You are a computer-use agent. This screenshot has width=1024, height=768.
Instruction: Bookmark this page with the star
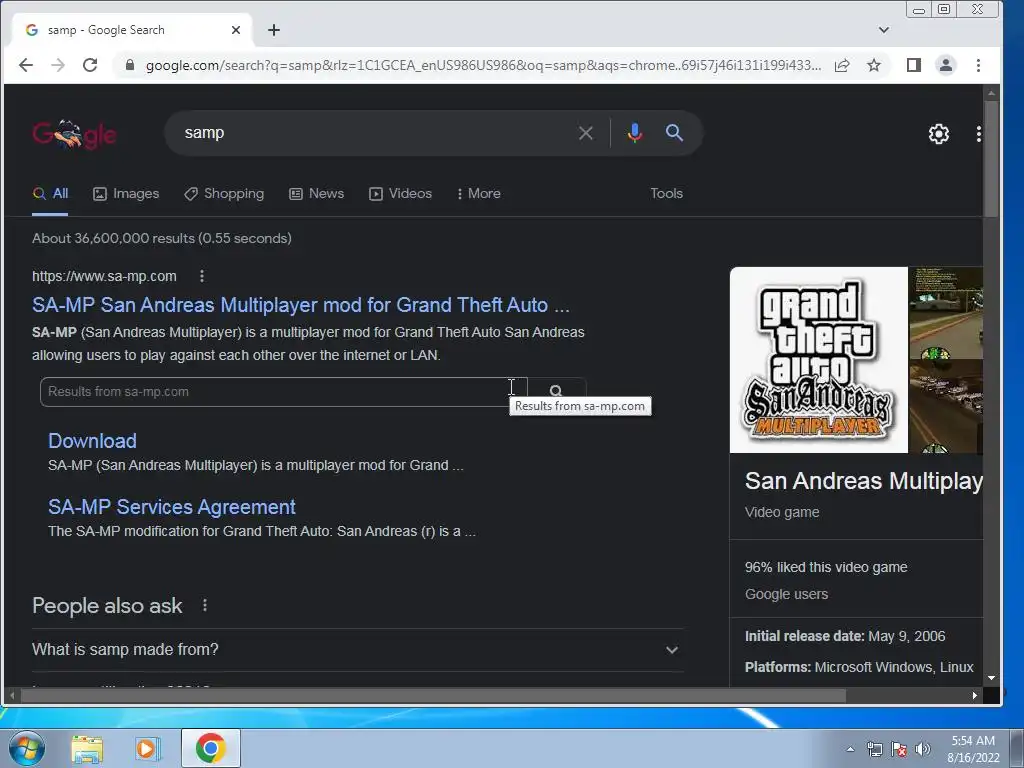874,65
